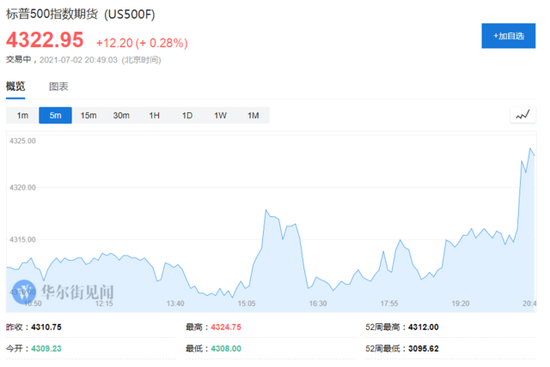
Task: Click the 16:30 time axis label
Action: pyautogui.click(x=318, y=303)
